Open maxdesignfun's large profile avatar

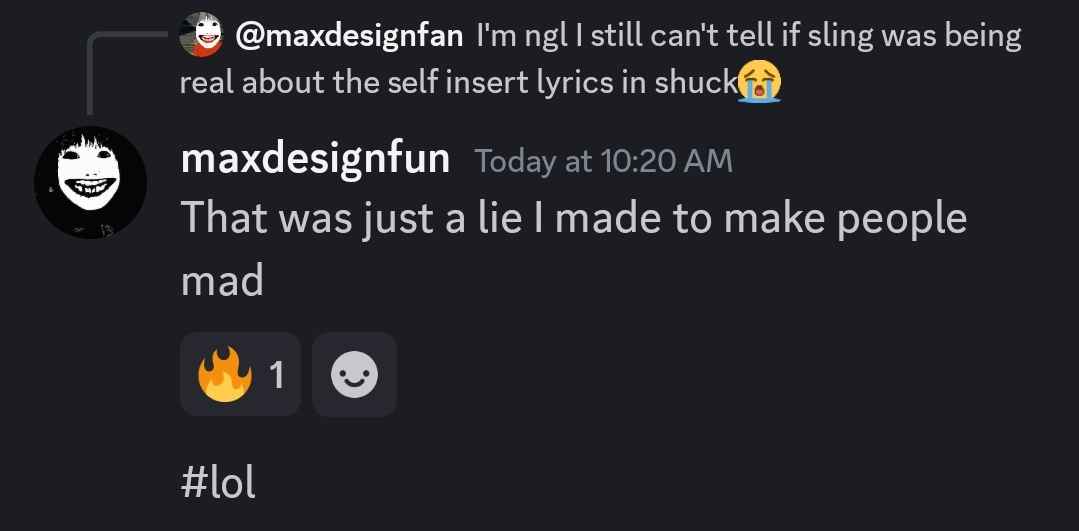click(90, 182)
